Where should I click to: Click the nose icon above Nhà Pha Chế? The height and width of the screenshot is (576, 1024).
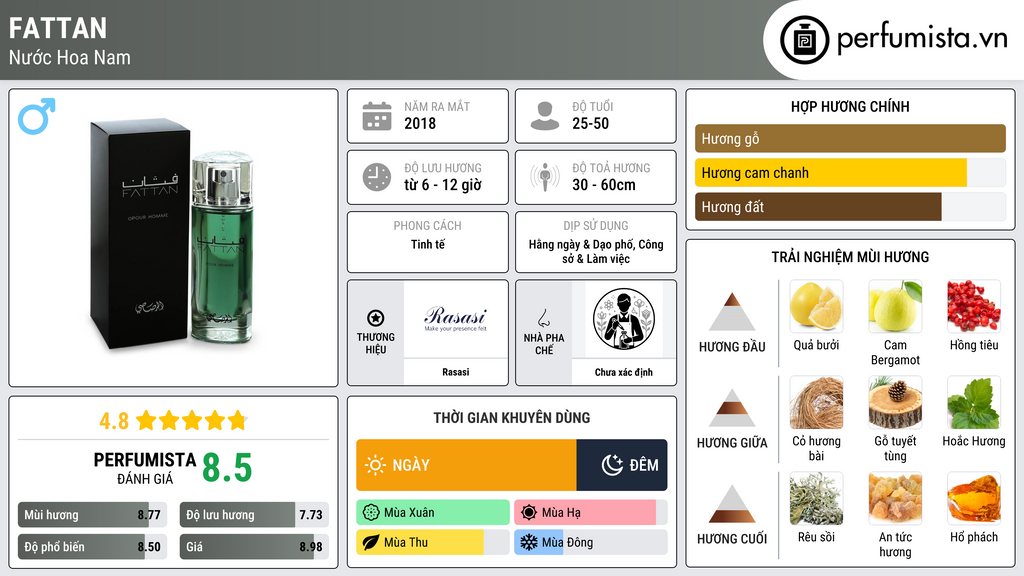543,318
